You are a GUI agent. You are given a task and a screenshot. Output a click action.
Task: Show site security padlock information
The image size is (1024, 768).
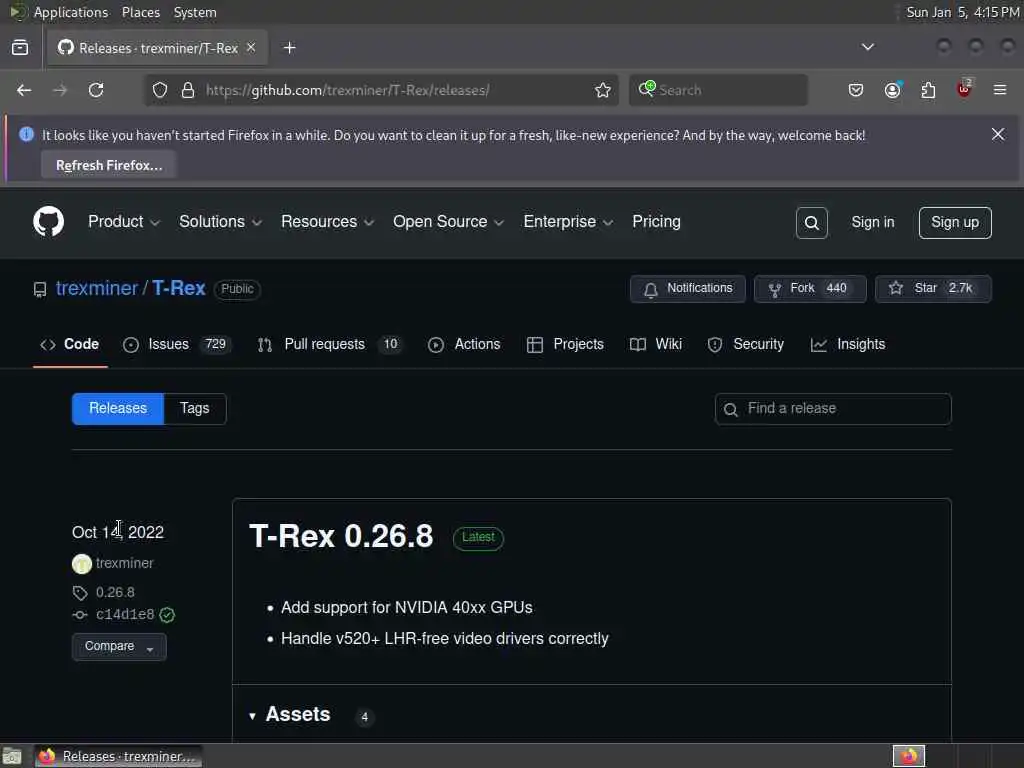[x=188, y=90]
